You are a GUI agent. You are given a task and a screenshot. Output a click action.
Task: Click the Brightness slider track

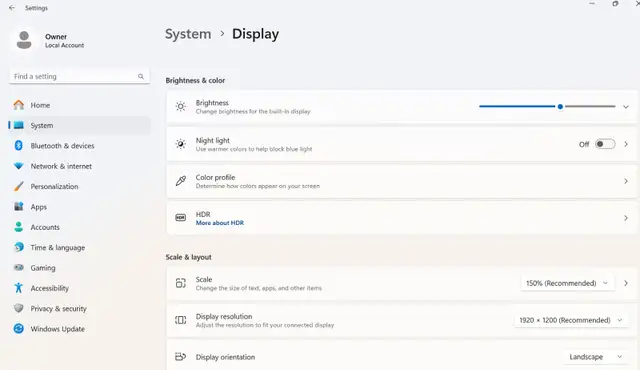click(547, 106)
